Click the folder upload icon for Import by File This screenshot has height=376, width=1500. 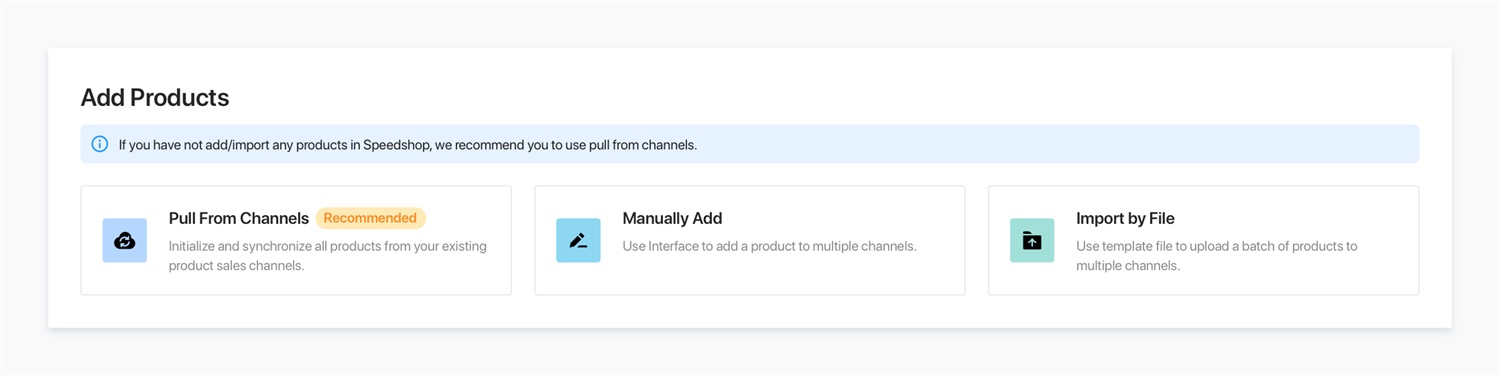coord(1032,241)
